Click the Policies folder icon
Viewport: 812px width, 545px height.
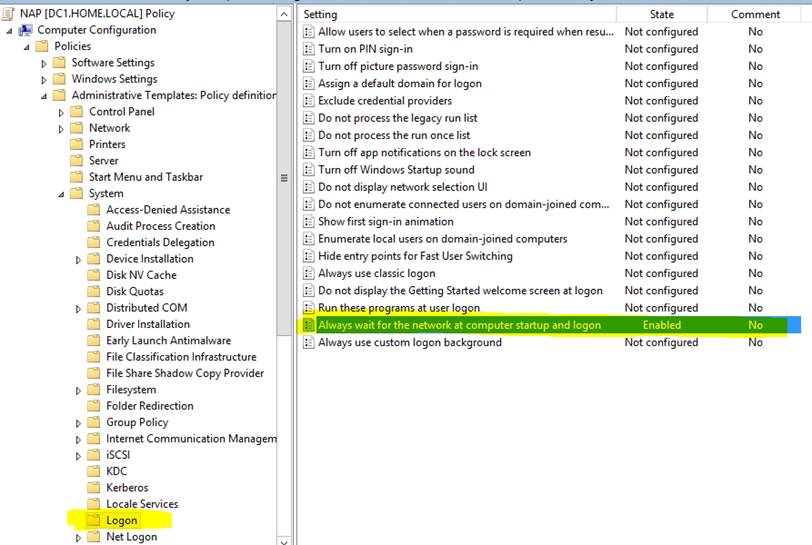click(42, 47)
